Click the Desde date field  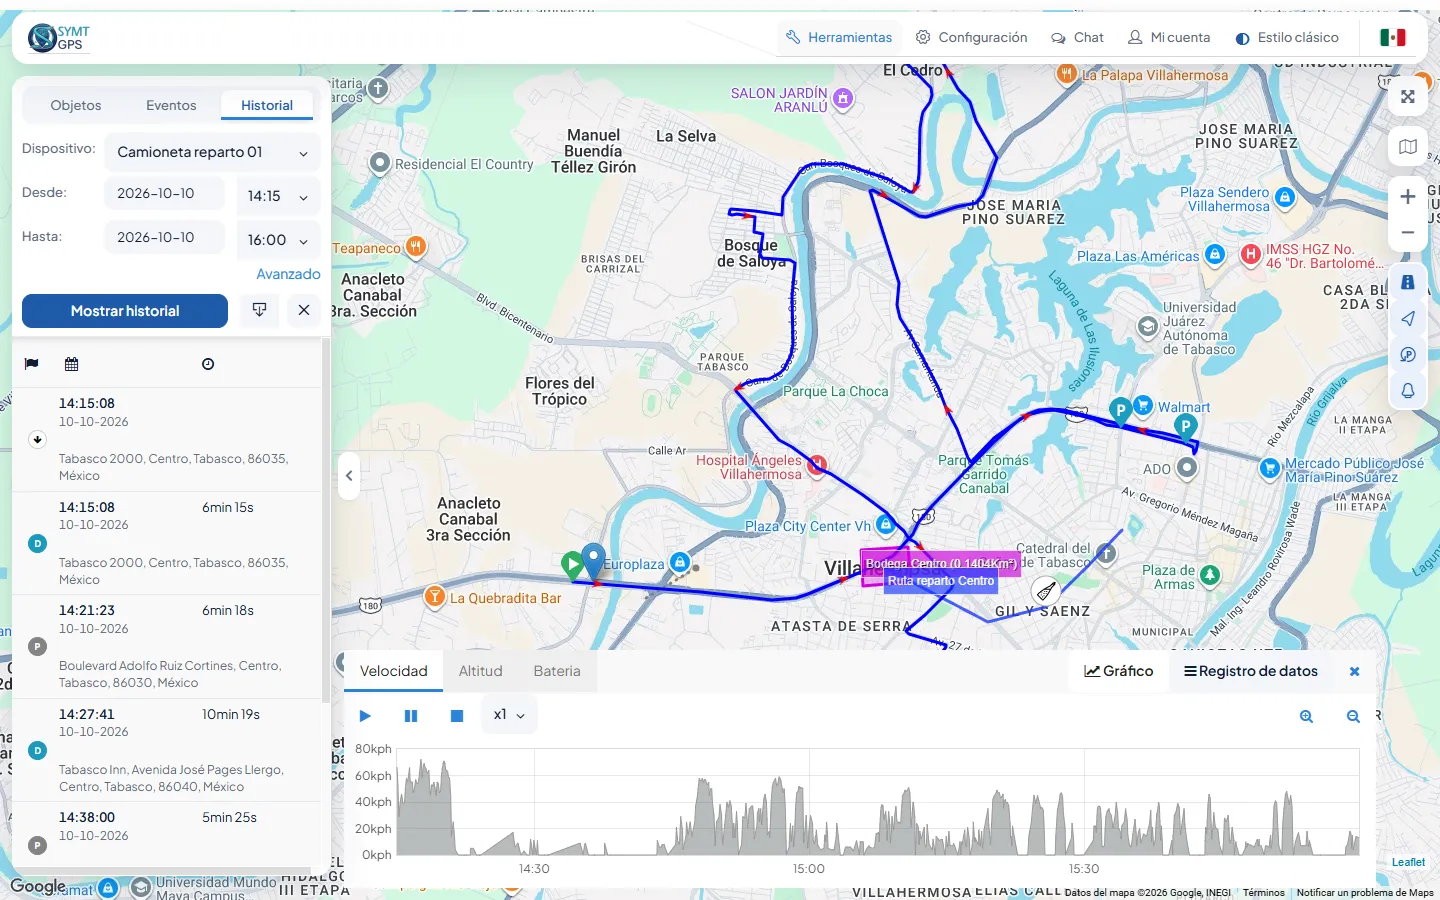164,194
